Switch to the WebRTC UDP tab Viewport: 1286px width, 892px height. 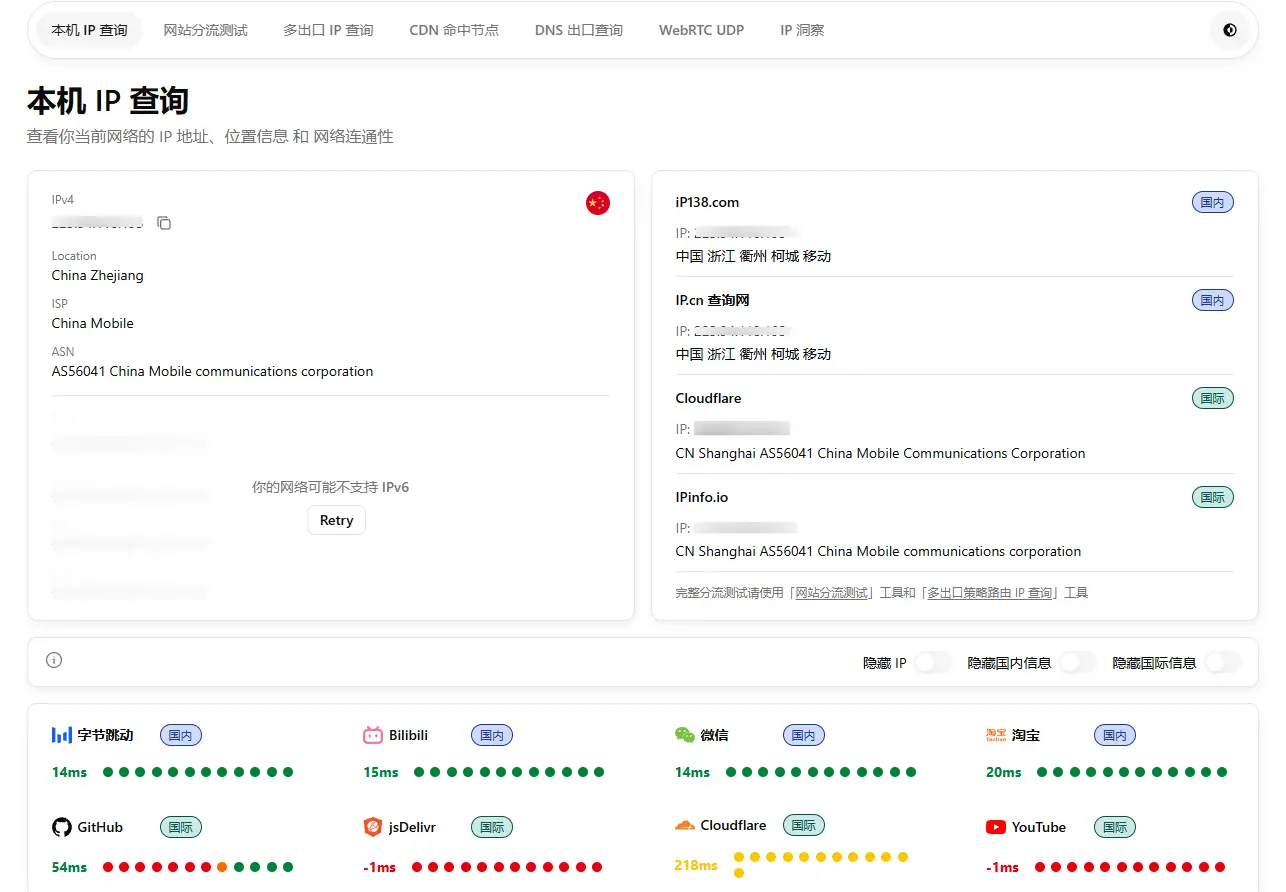[x=701, y=30]
